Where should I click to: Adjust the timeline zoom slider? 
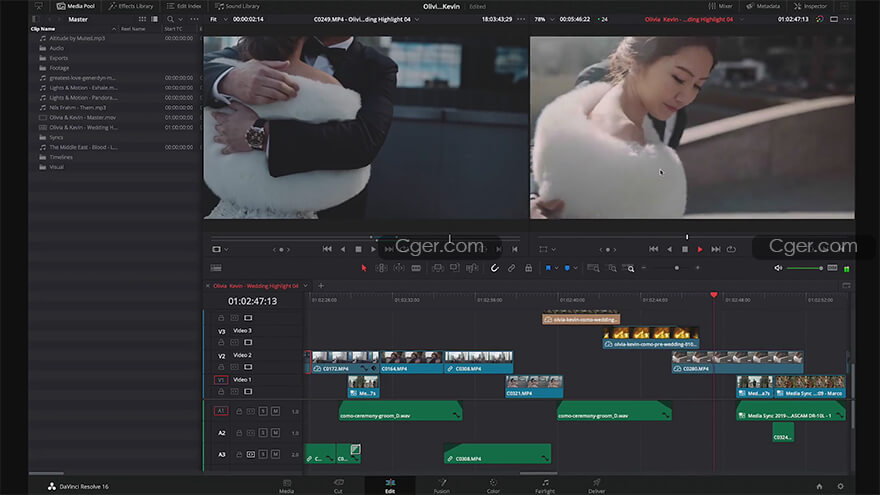click(676, 268)
